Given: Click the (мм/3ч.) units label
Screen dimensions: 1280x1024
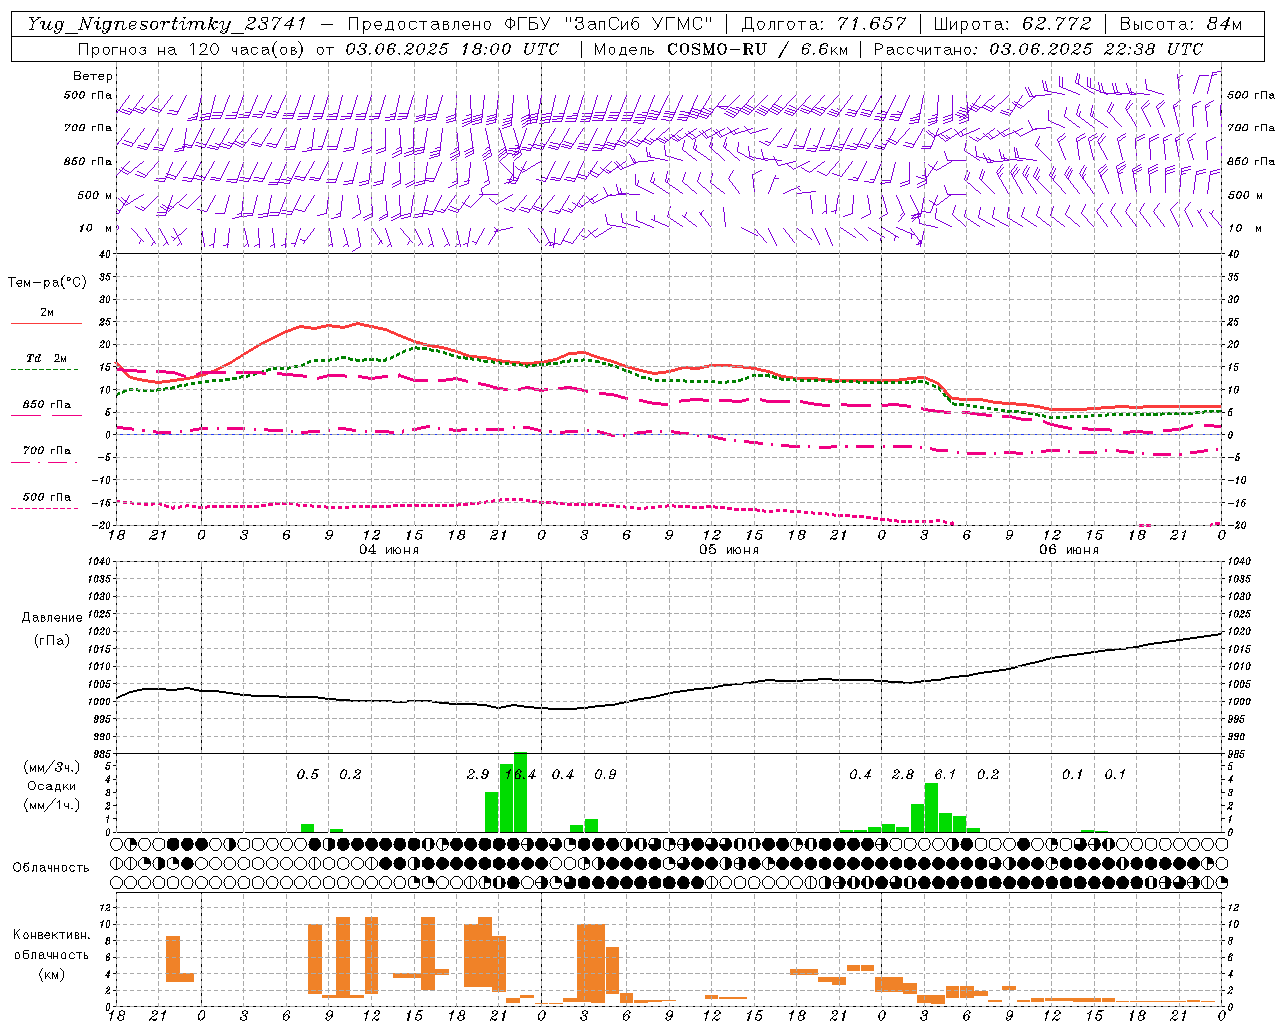Looking at the screenshot, I should (x=51, y=767).
